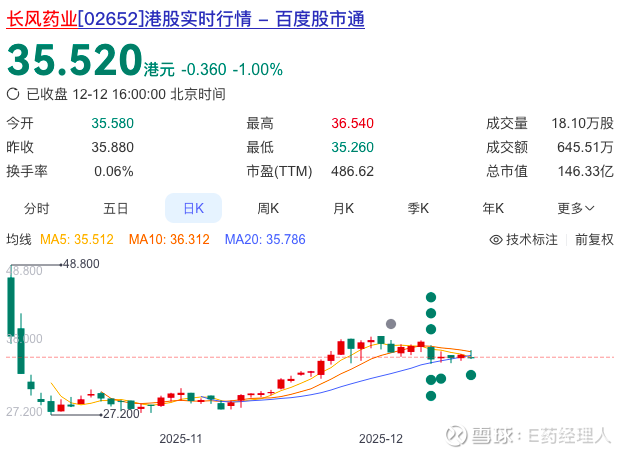Click the first large green candlestick
Screen dimensions: 630x455
(x=11, y=306)
